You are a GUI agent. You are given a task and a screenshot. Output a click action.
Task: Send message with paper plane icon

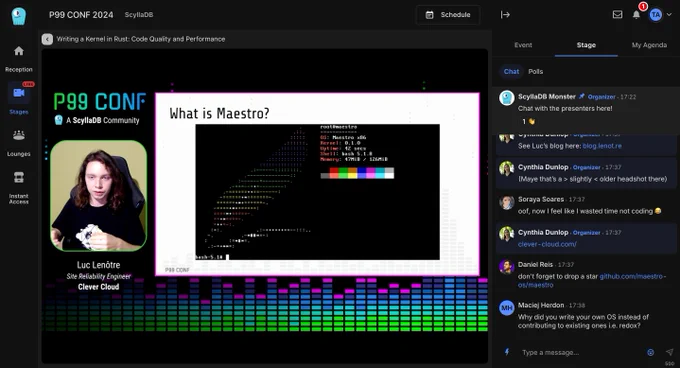tap(669, 352)
